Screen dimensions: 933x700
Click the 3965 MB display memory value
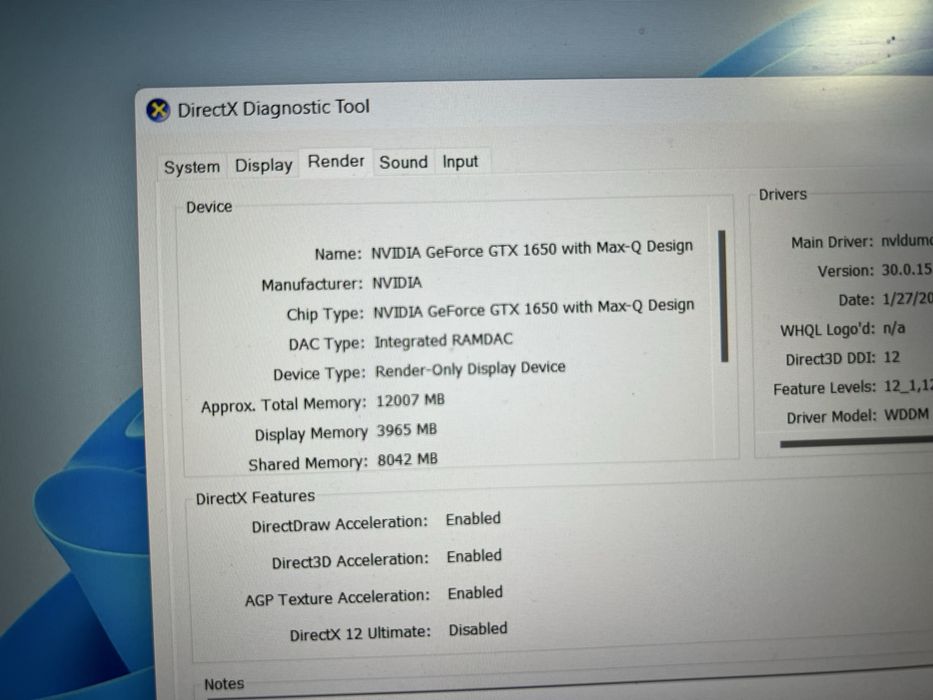coord(407,430)
